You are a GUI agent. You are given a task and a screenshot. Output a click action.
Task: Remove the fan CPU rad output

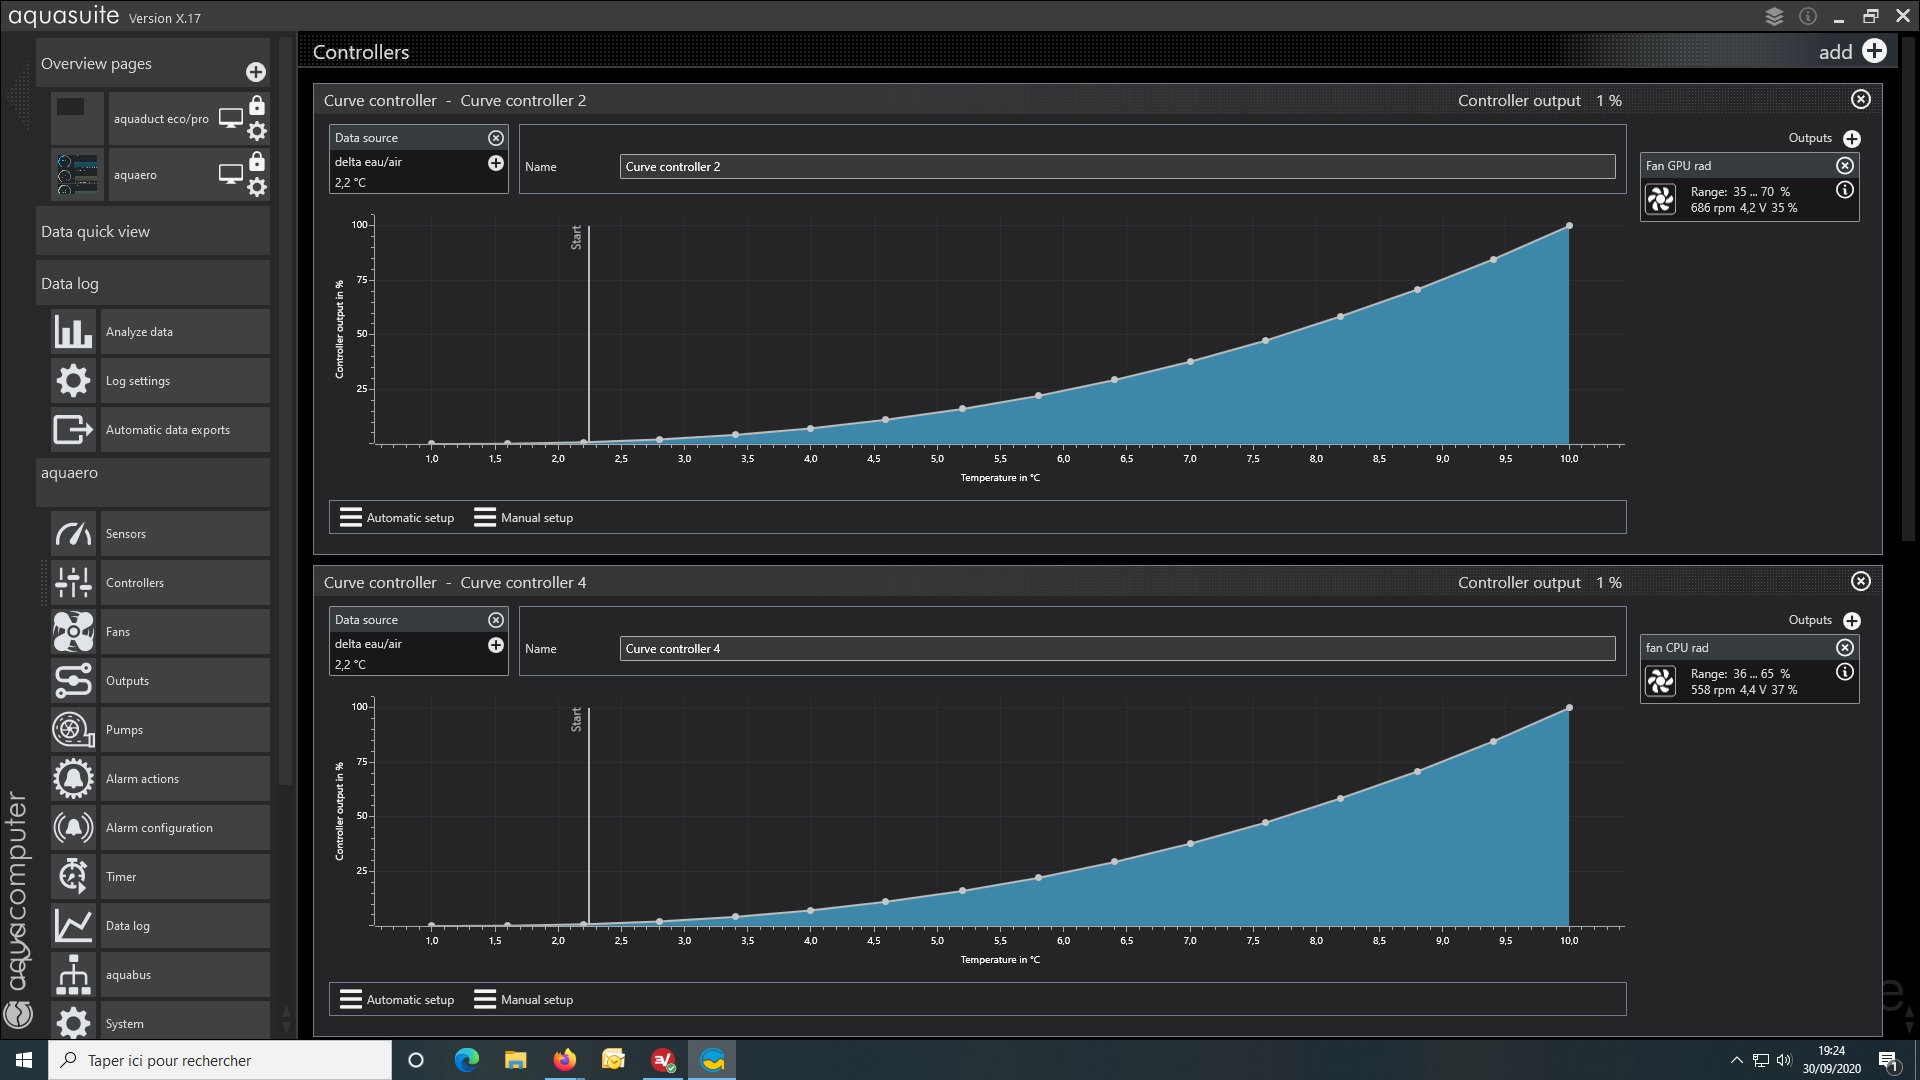pos(1845,648)
